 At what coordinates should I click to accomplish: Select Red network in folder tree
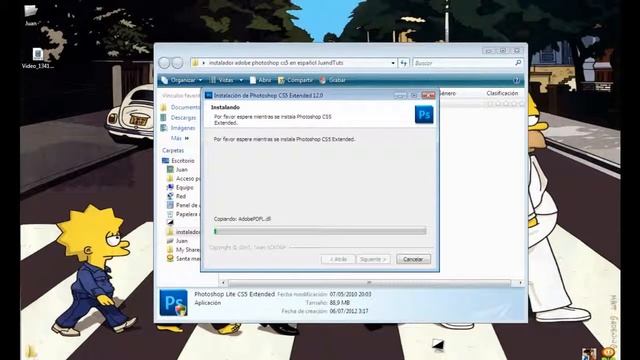click(x=181, y=196)
